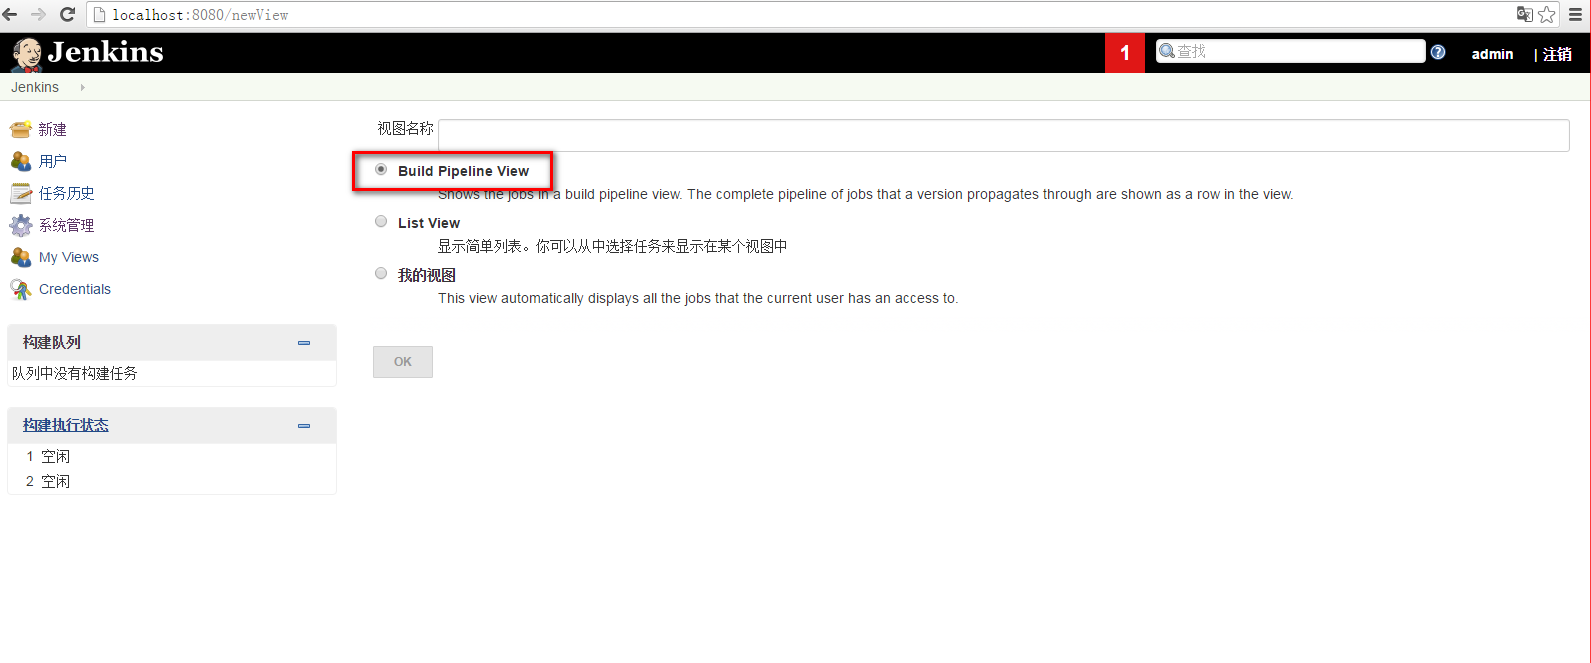
Task: Click the 注销 logout link
Action: pos(1557,54)
